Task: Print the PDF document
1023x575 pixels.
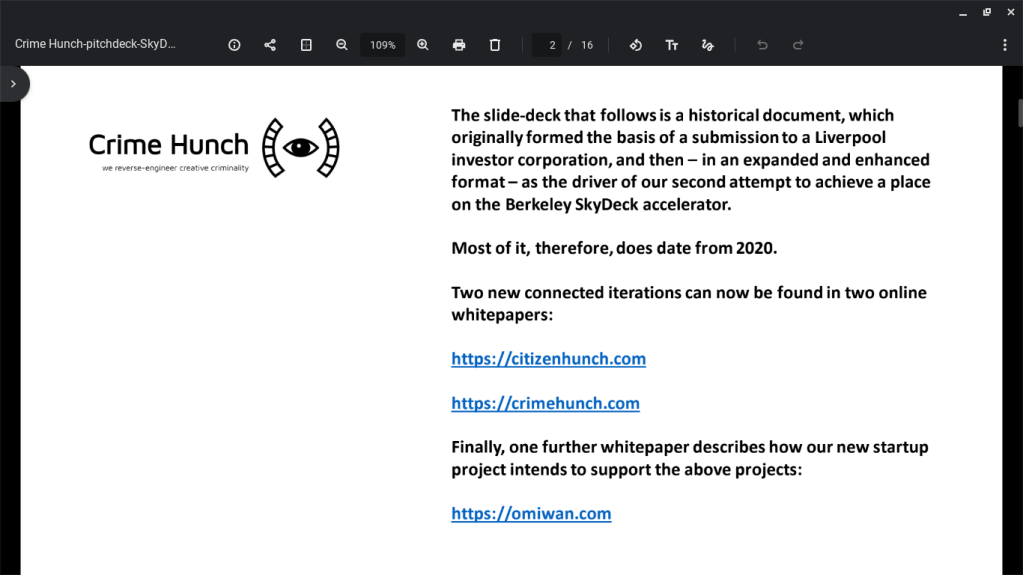Action: click(459, 45)
